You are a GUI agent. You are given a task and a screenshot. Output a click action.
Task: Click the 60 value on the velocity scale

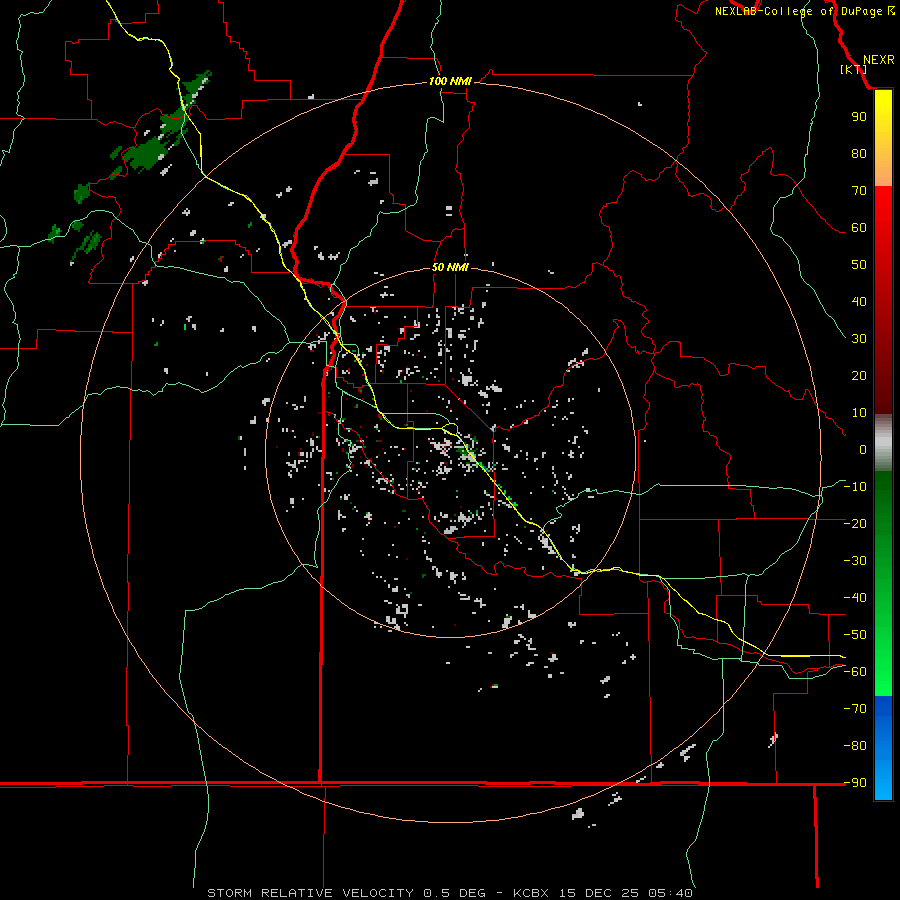click(x=859, y=227)
